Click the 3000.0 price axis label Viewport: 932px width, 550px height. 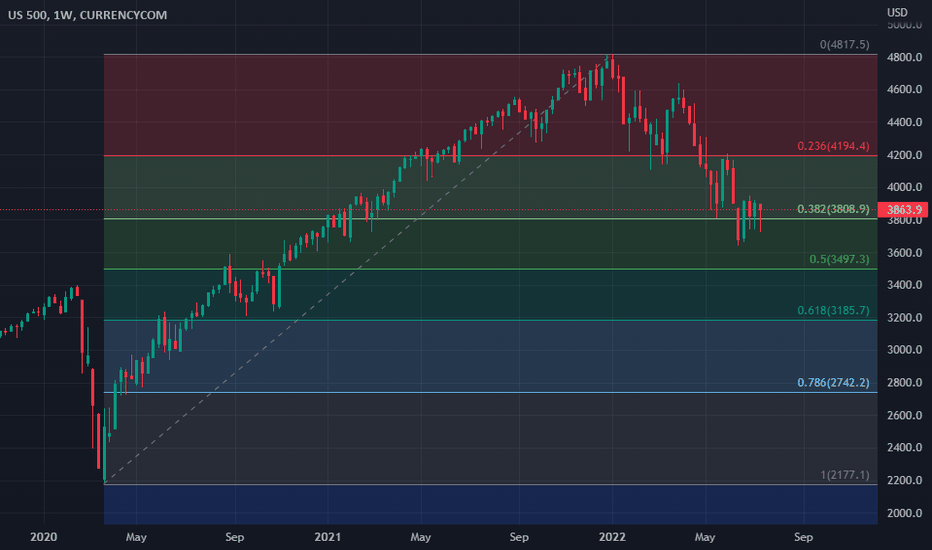pos(904,350)
